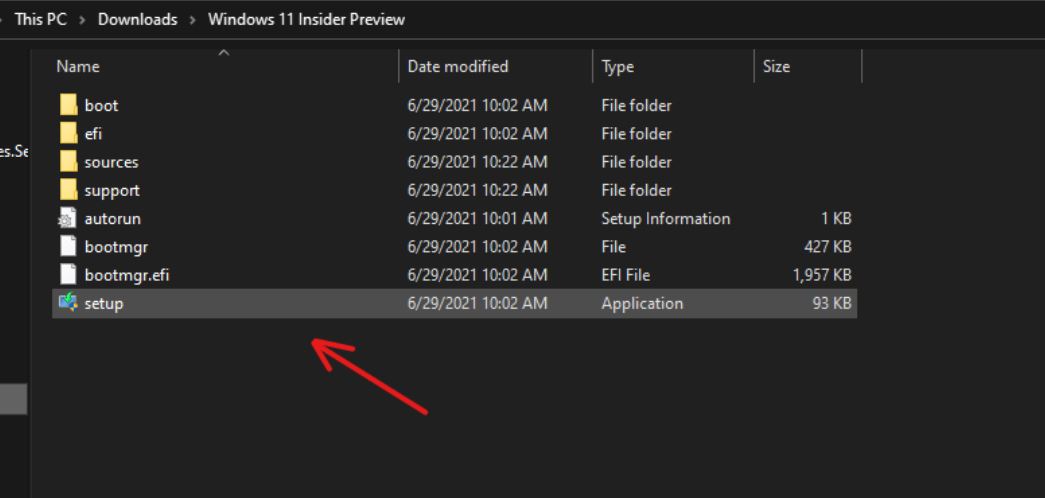Viewport: 1045px width, 498px height.
Task: Select the file name 'support'
Action: pos(112,190)
